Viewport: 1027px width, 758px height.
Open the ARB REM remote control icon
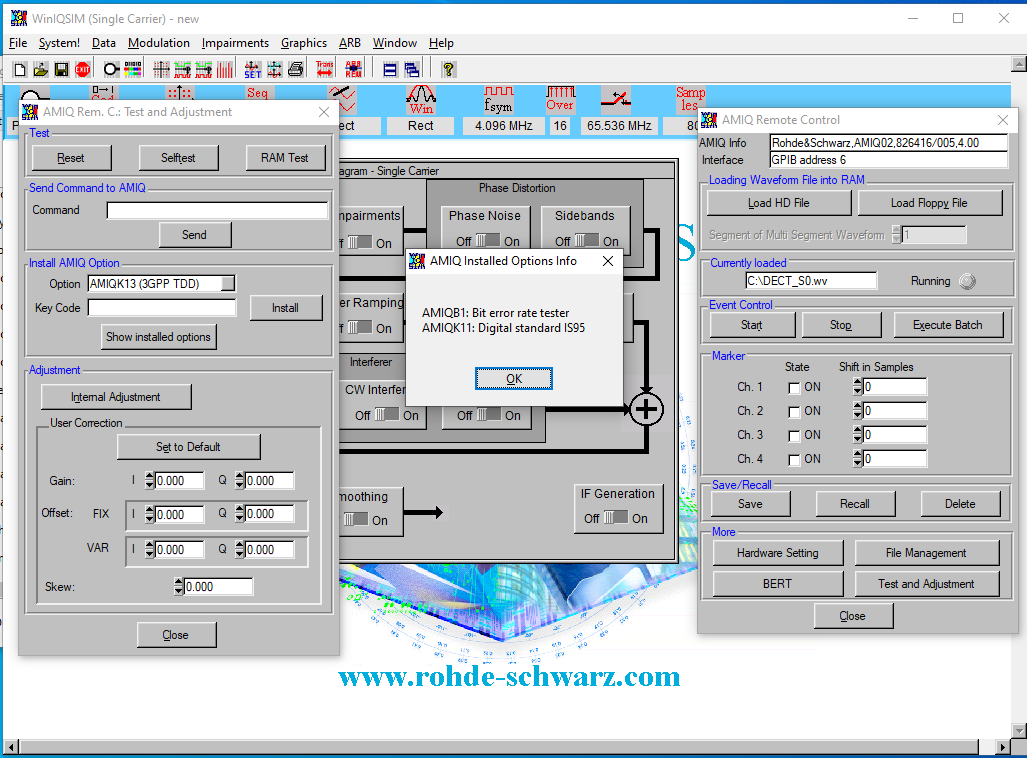point(354,69)
